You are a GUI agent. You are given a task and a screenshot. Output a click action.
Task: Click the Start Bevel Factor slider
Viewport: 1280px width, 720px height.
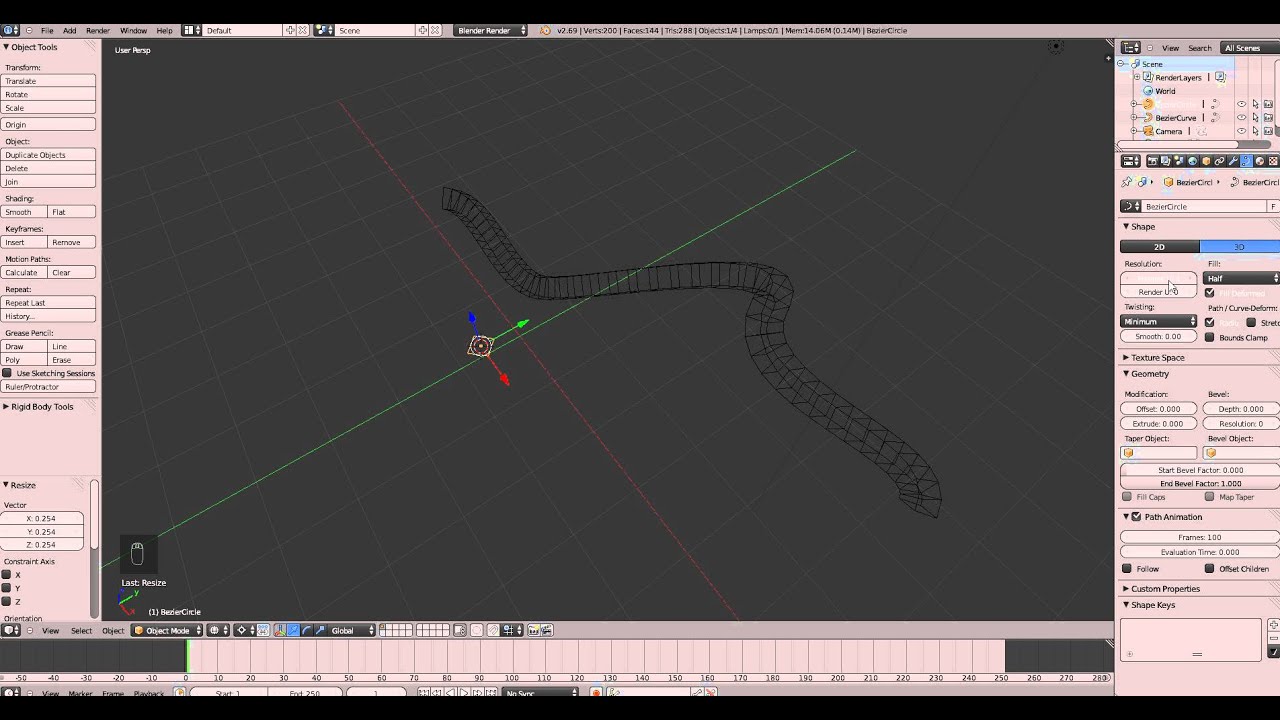click(x=1200, y=470)
